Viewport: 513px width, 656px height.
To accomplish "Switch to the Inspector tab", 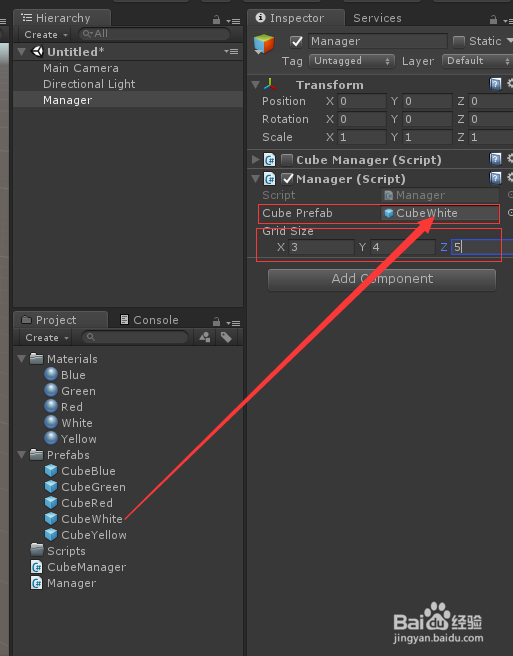I will click(296, 18).
